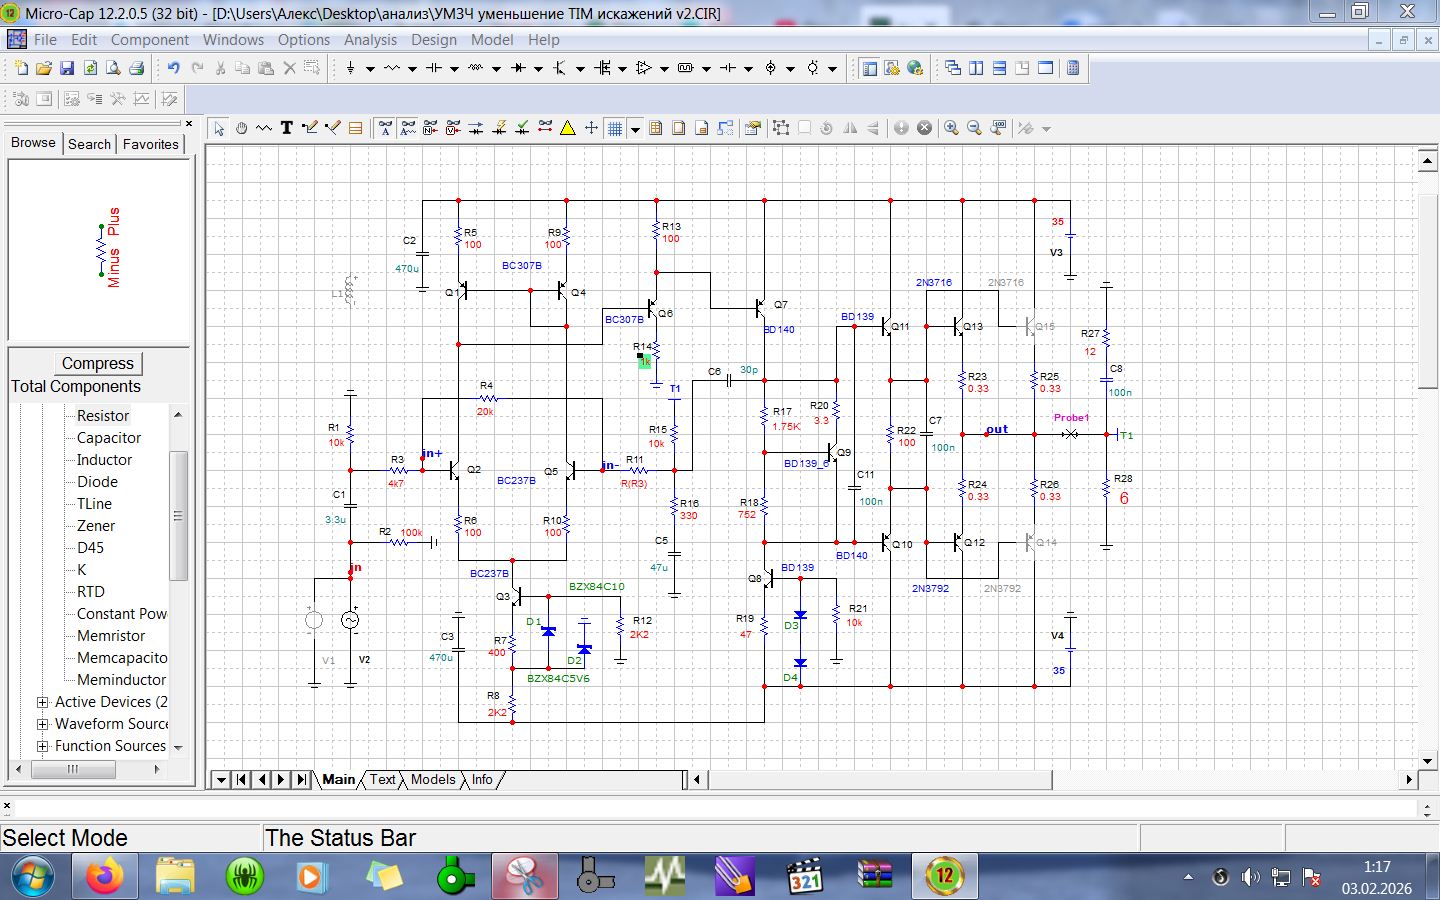1440x900 pixels.
Task: Open the Analysis menu
Action: [370, 40]
